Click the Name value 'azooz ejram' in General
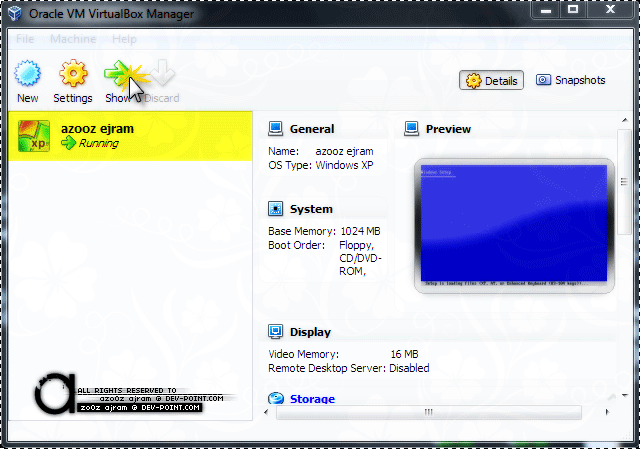Image resolution: width=640 pixels, height=449 pixels. point(344,151)
